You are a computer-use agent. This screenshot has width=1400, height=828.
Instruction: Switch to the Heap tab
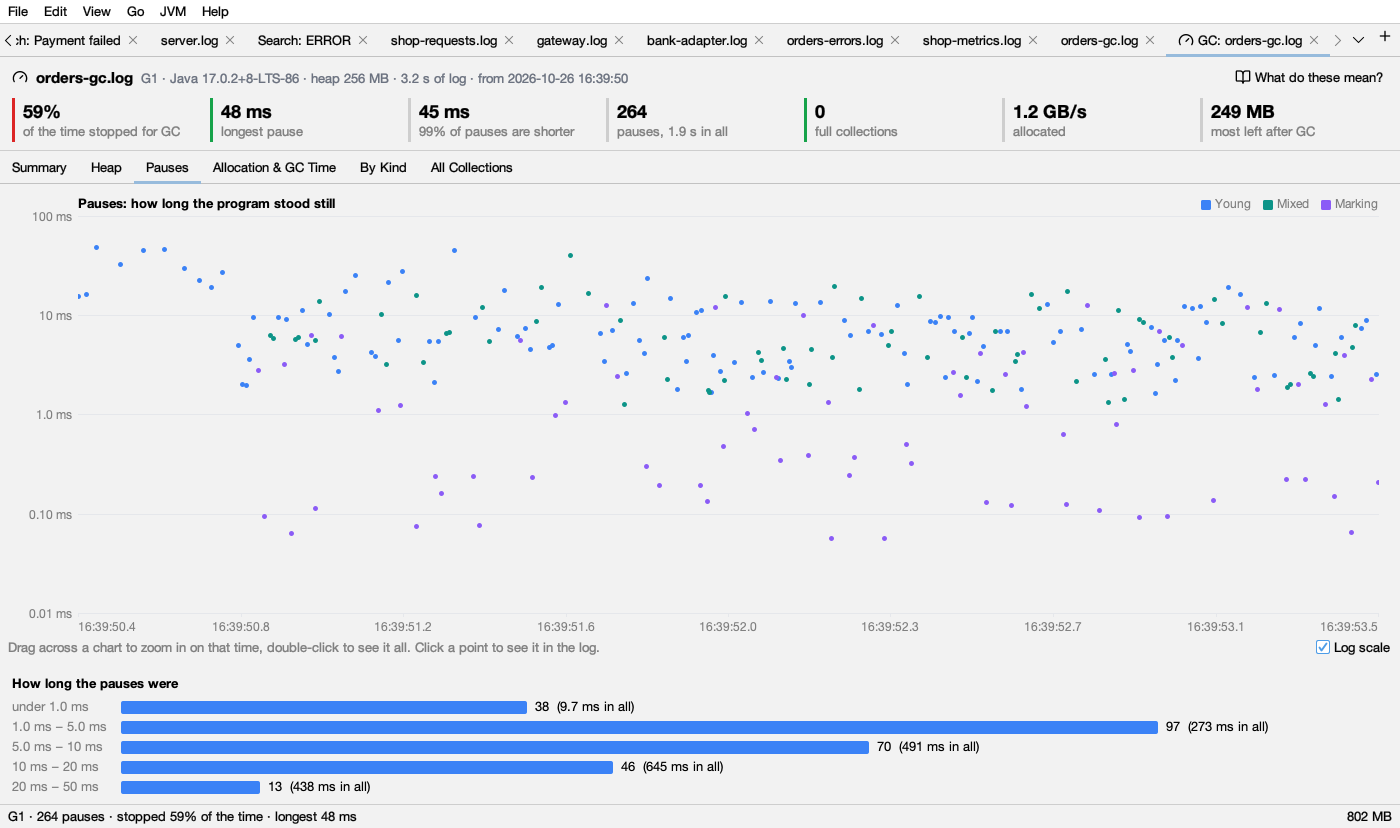click(106, 167)
